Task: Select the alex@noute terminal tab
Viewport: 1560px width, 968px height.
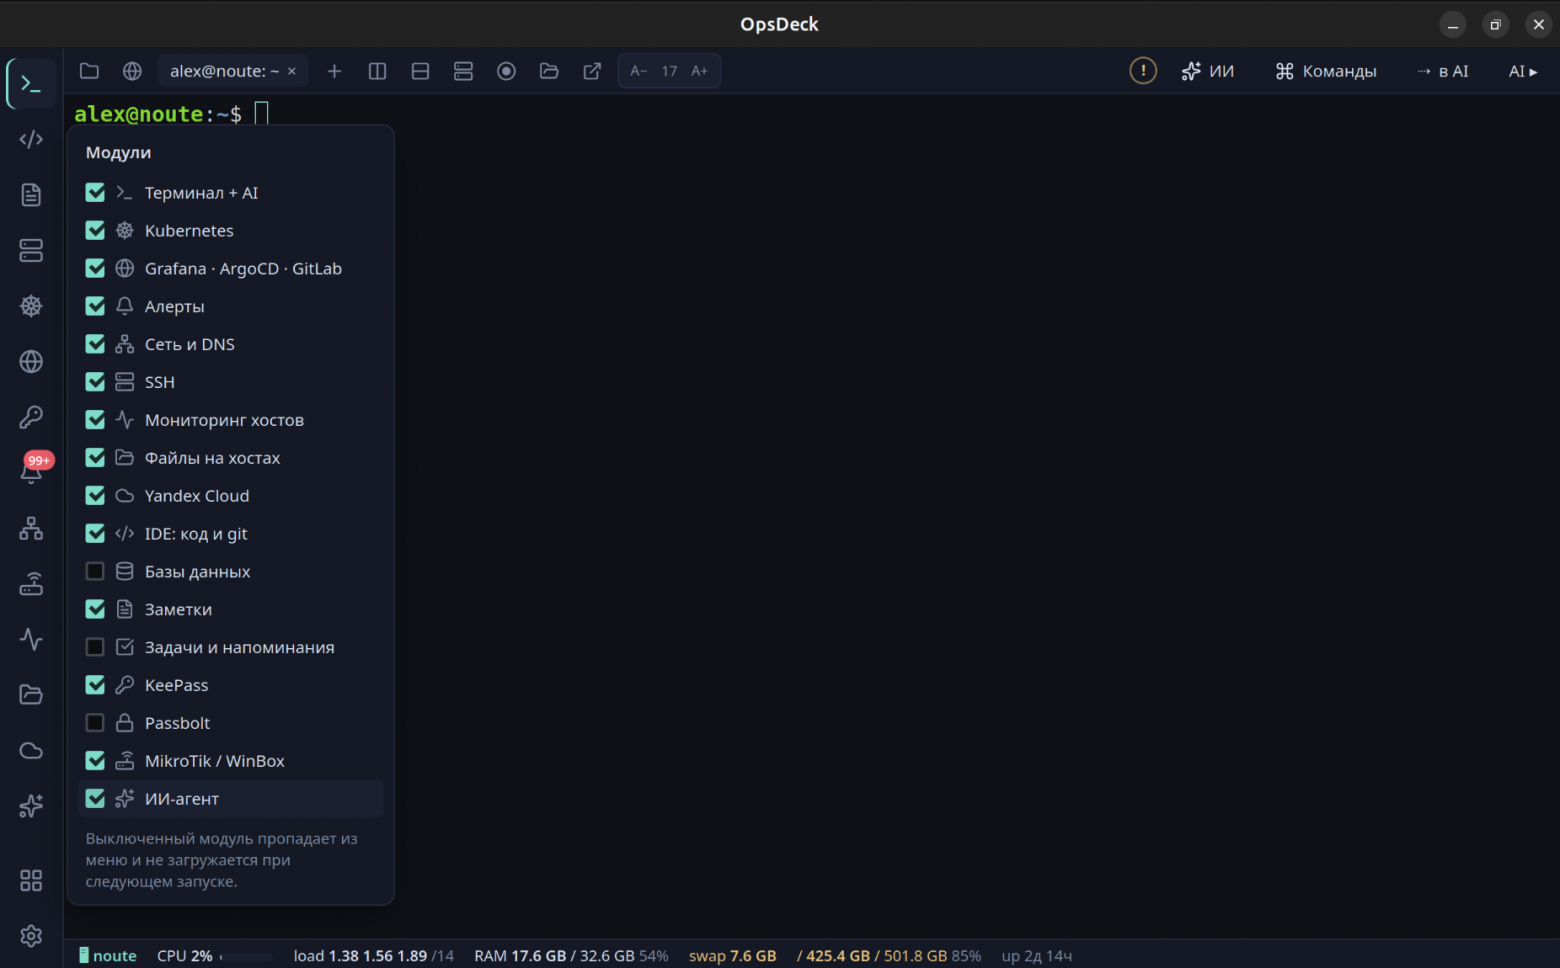Action: 224,71
